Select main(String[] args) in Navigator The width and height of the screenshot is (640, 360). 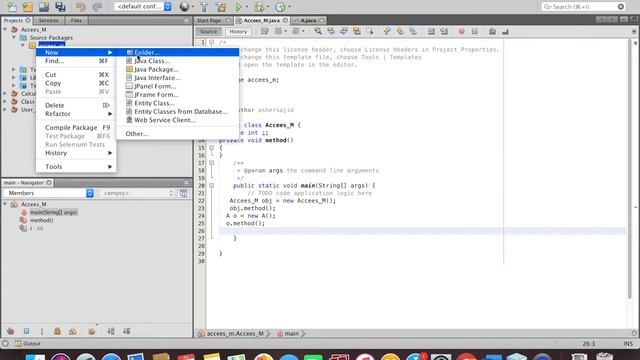[53, 212]
